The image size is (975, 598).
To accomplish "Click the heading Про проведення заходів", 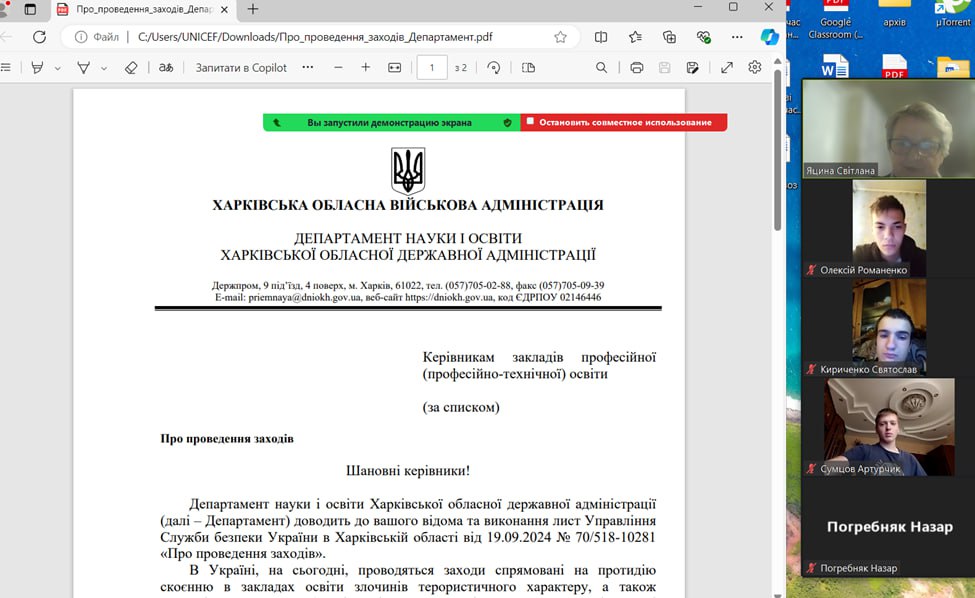I will point(227,439).
